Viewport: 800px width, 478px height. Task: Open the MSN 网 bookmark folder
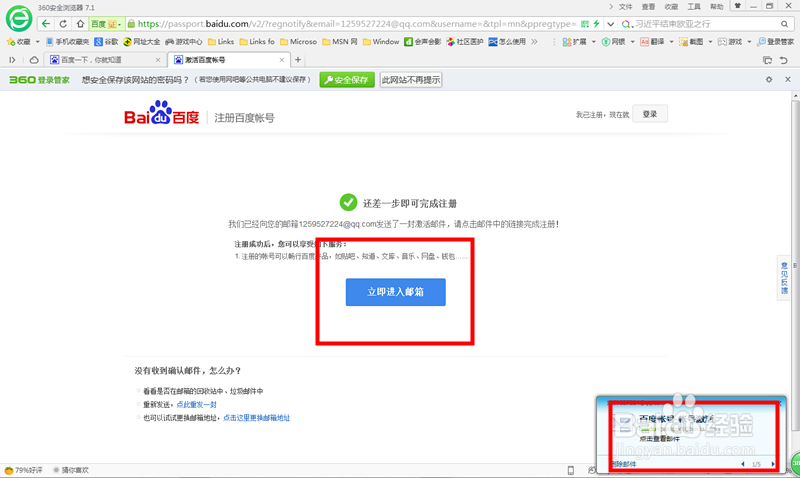[x=339, y=42]
